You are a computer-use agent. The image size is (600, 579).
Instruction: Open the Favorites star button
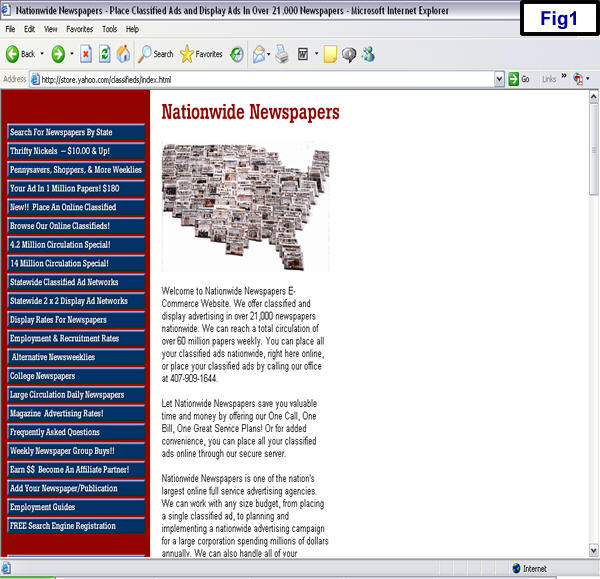point(201,54)
